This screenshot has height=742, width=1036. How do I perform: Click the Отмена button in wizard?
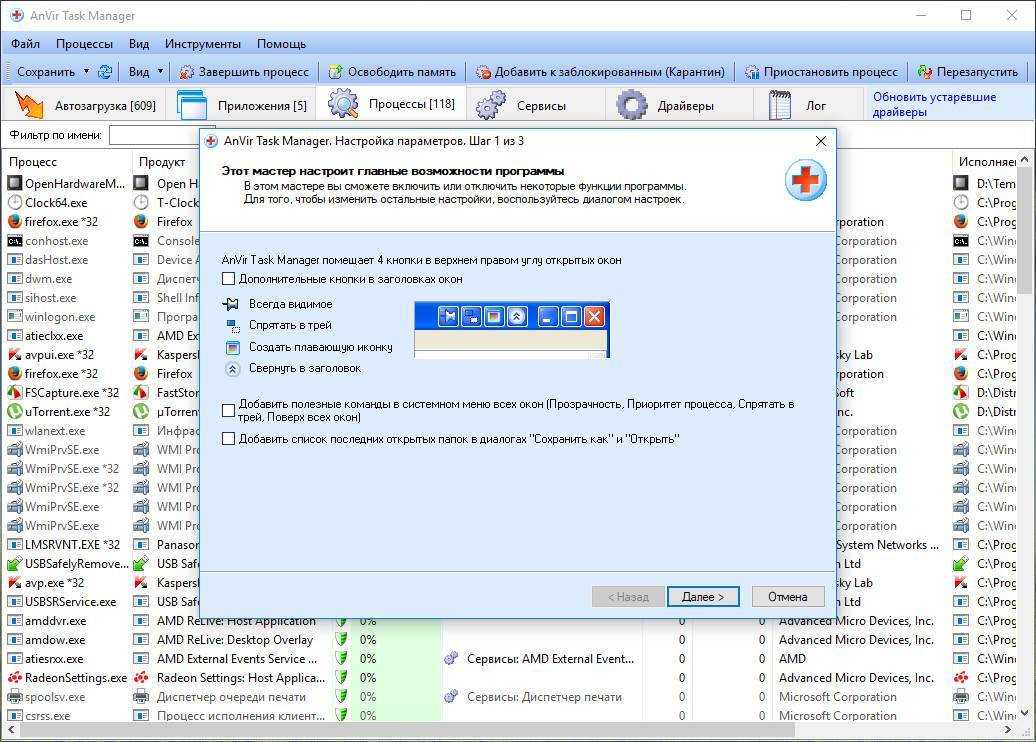tap(788, 597)
